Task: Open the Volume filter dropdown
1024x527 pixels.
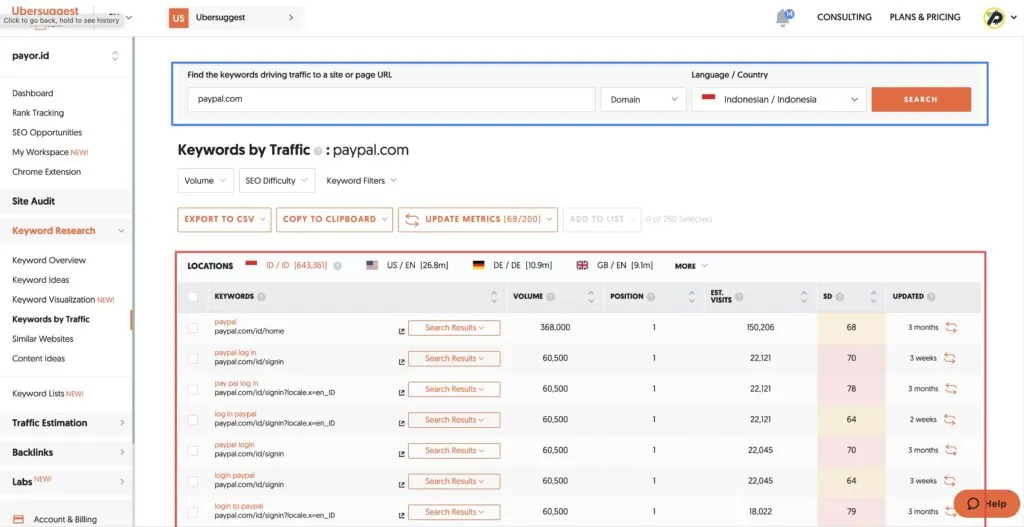Action: click(x=206, y=180)
